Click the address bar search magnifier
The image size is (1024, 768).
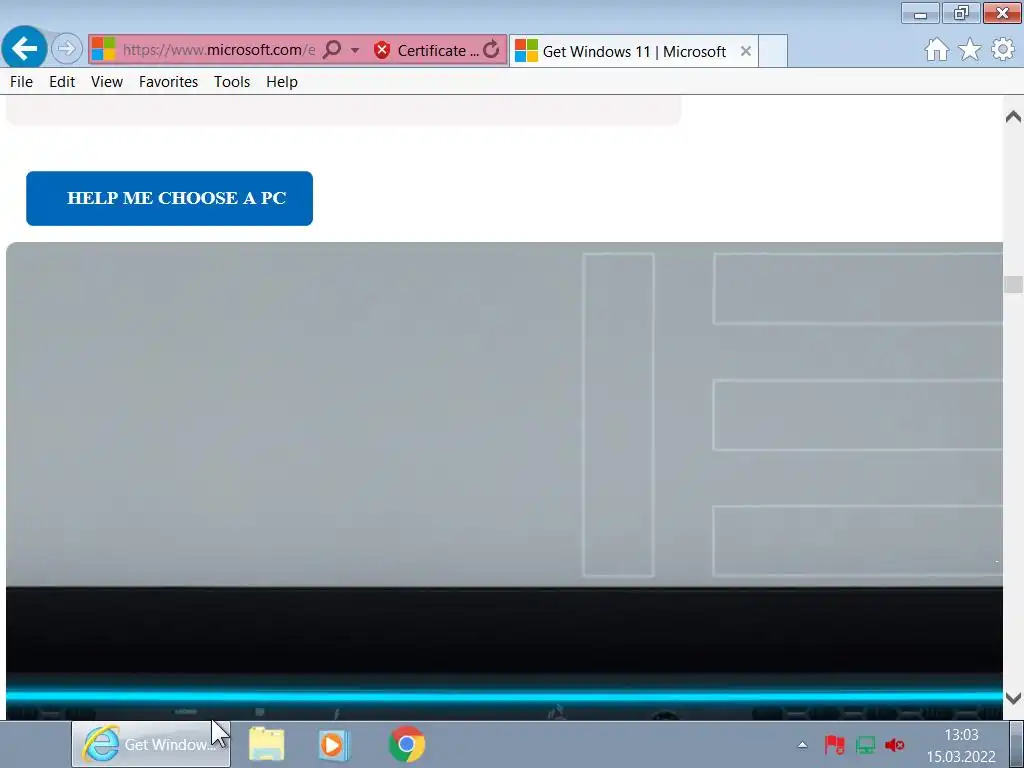click(332, 49)
